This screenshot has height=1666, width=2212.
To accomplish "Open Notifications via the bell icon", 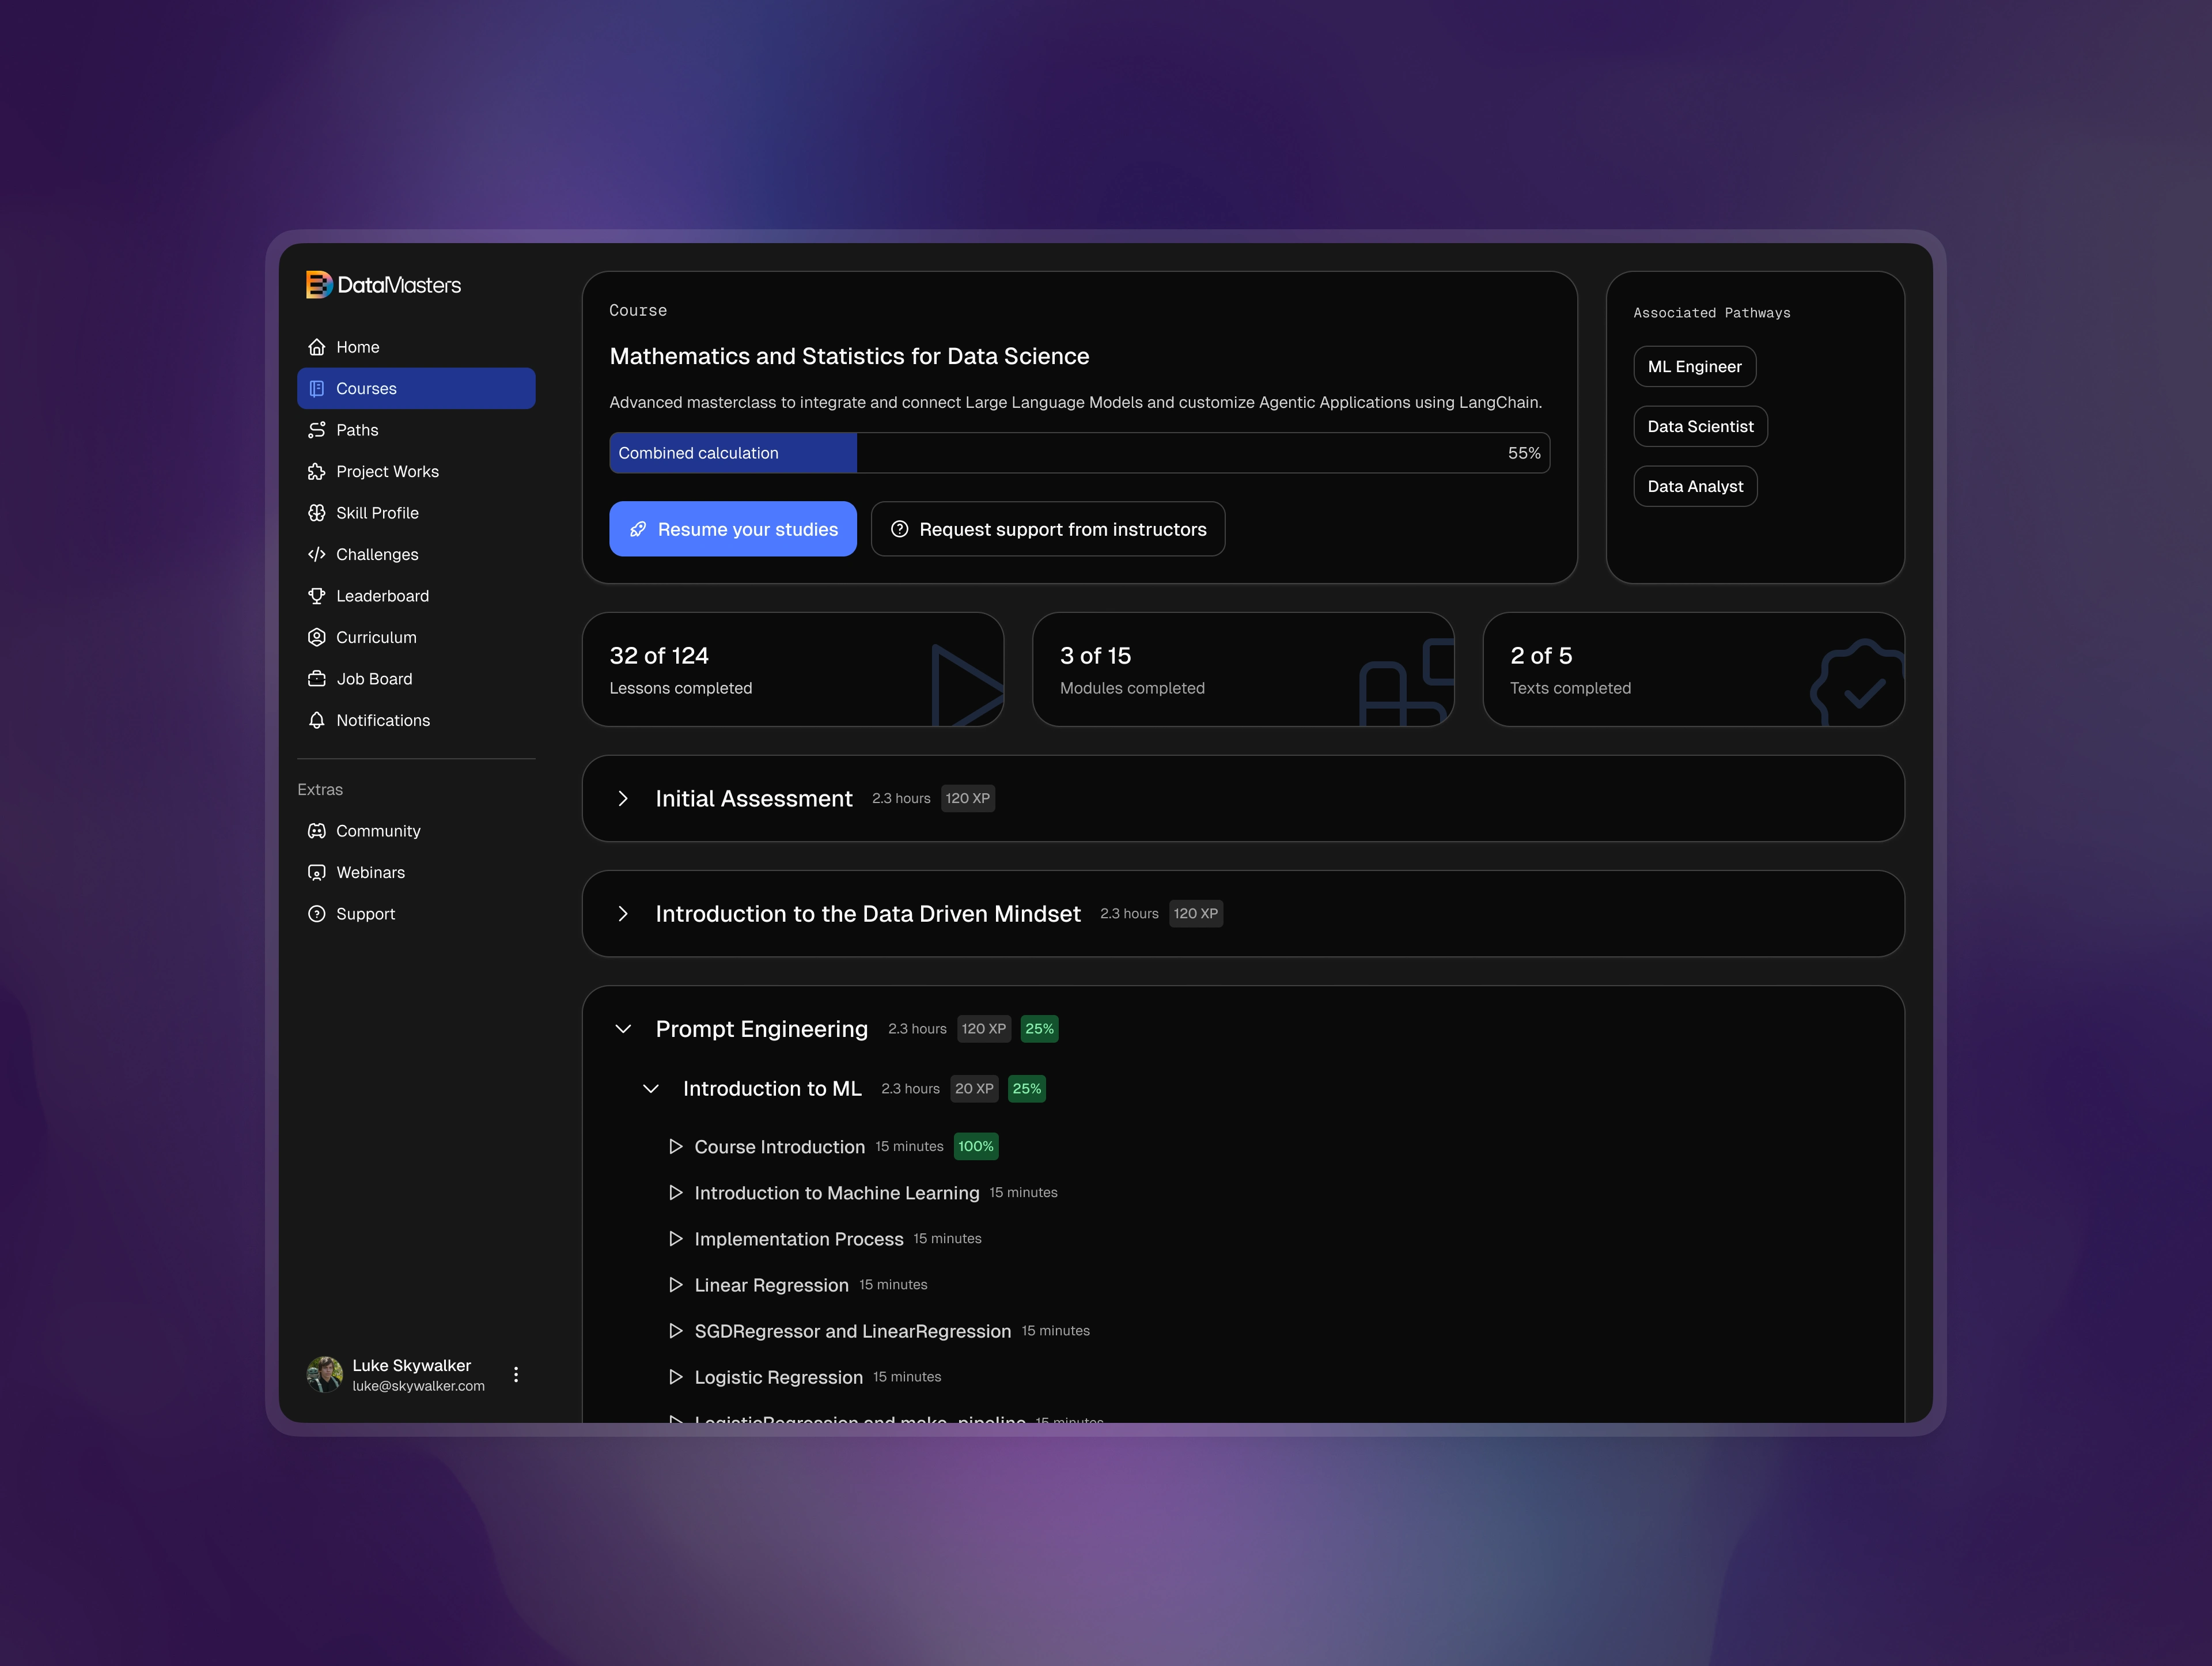I will [x=317, y=720].
